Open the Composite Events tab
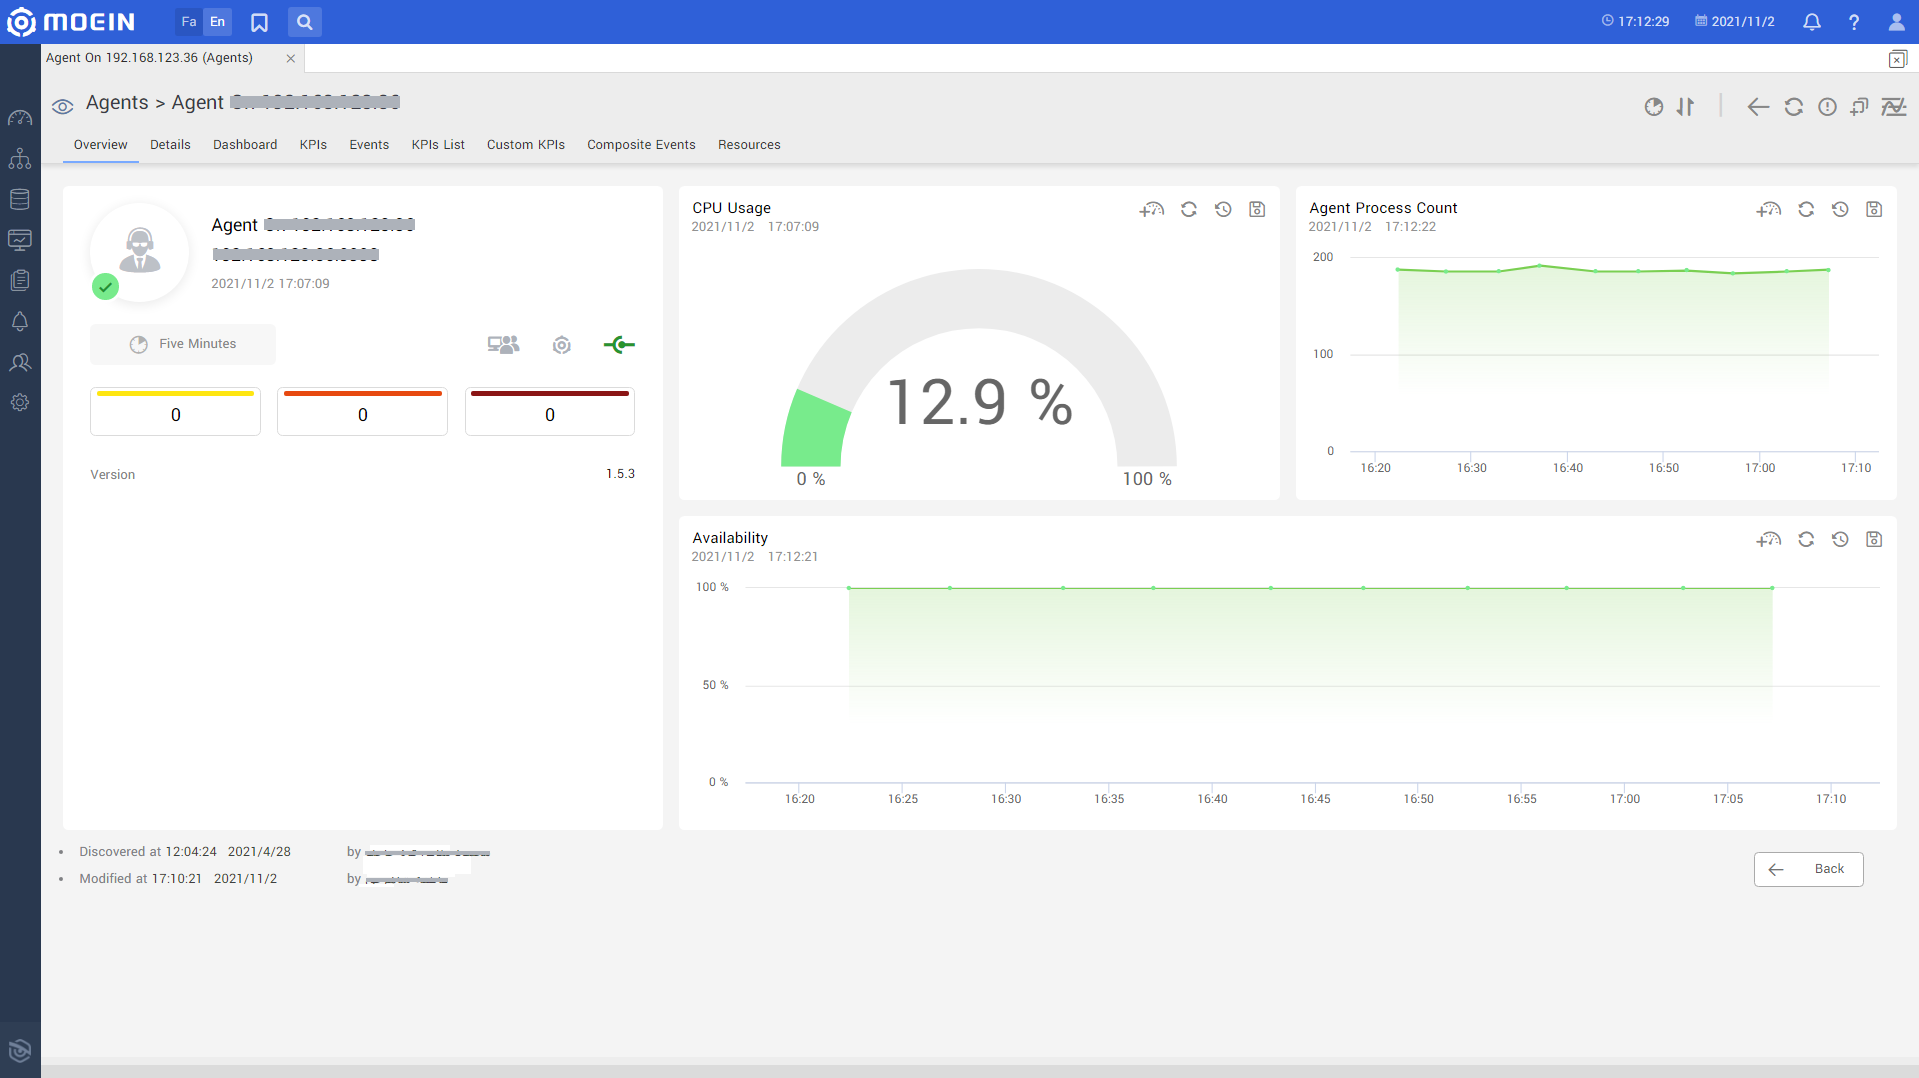 pos(640,145)
